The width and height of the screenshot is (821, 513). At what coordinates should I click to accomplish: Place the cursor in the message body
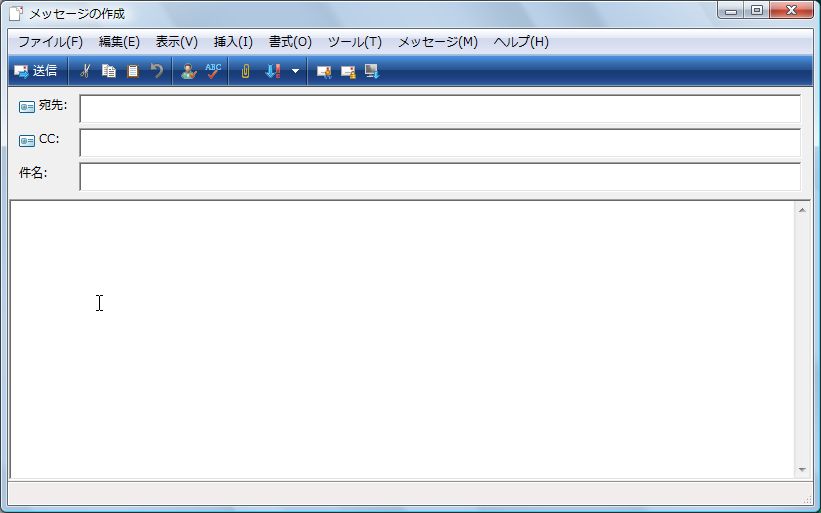tap(402, 340)
